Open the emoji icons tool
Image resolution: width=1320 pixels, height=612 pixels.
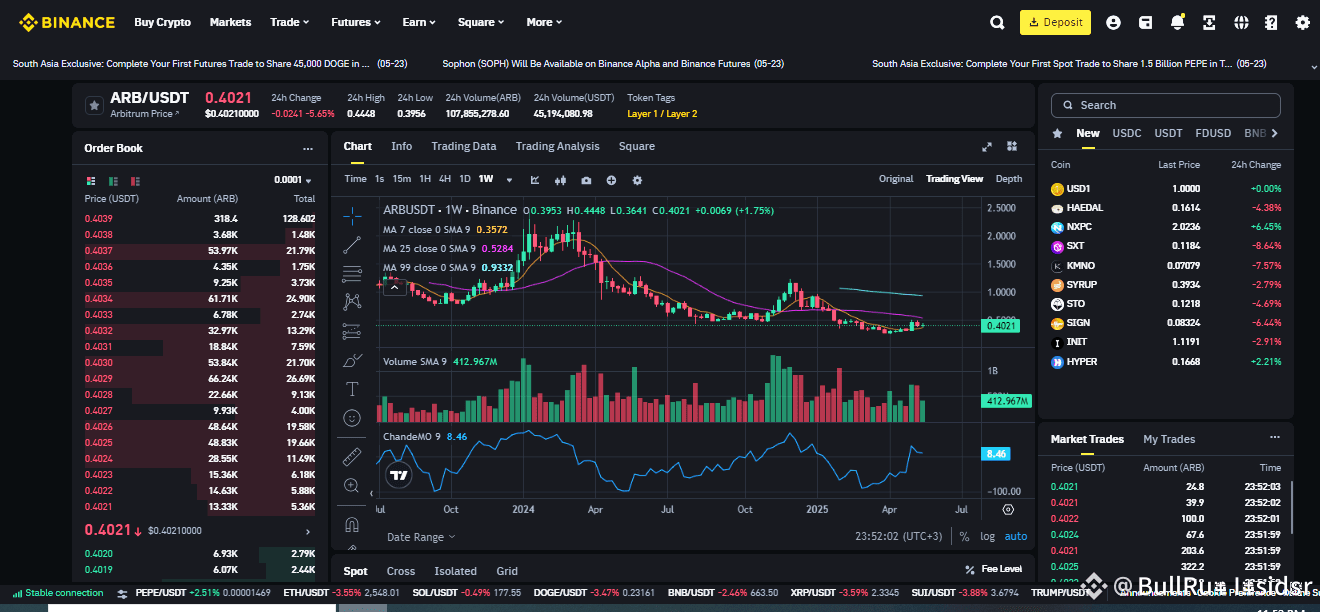[352, 418]
